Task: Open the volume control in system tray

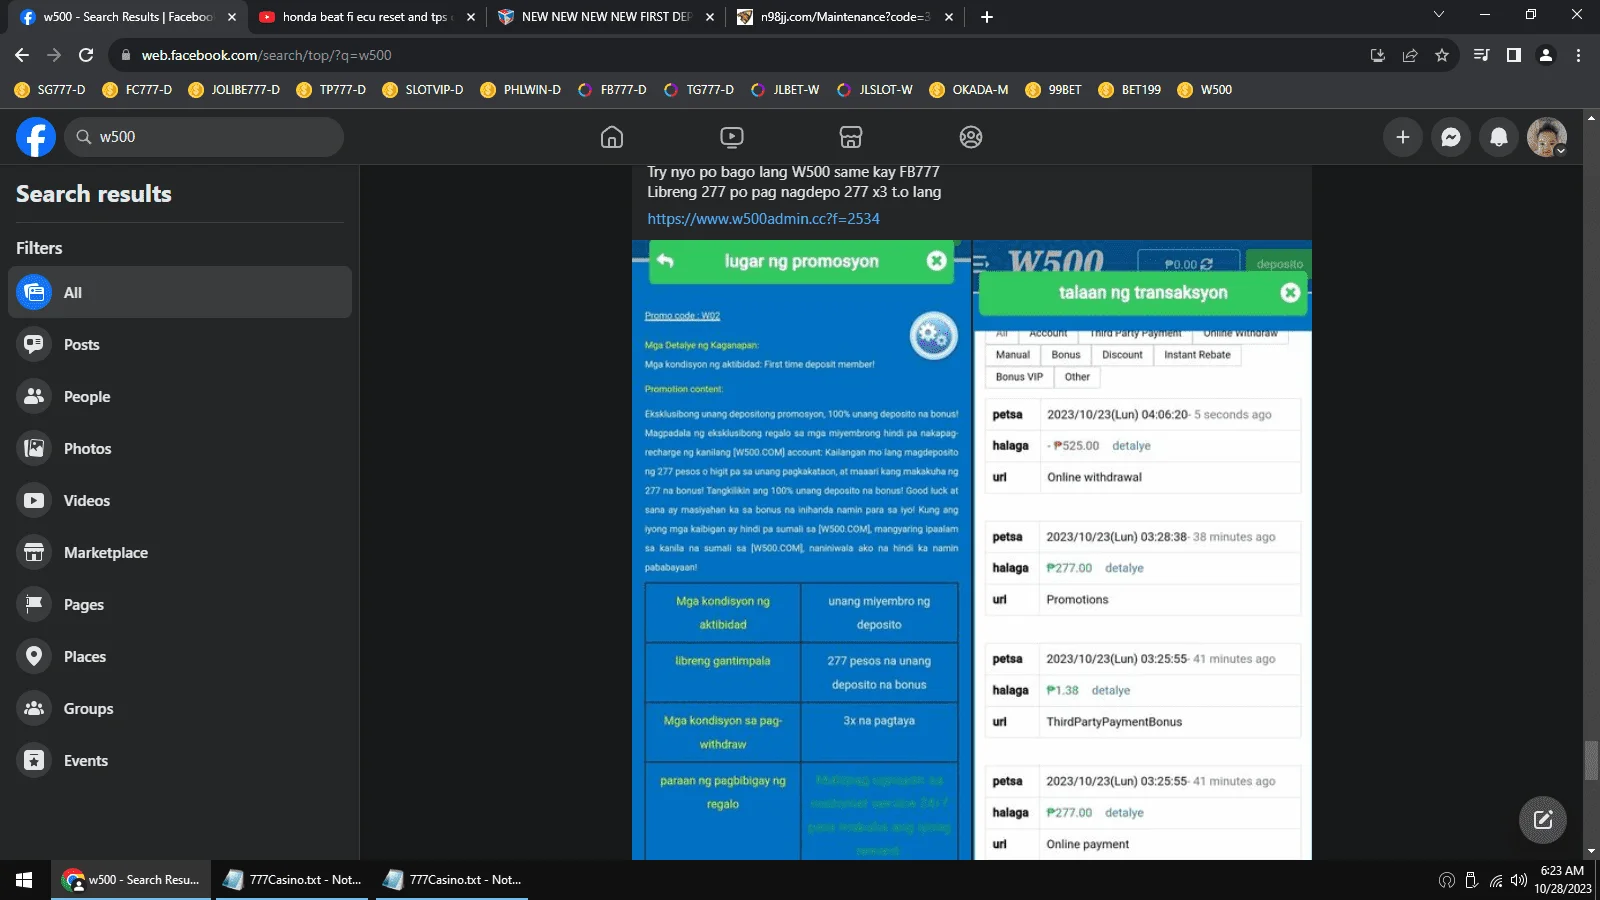Action: [x=1519, y=880]
